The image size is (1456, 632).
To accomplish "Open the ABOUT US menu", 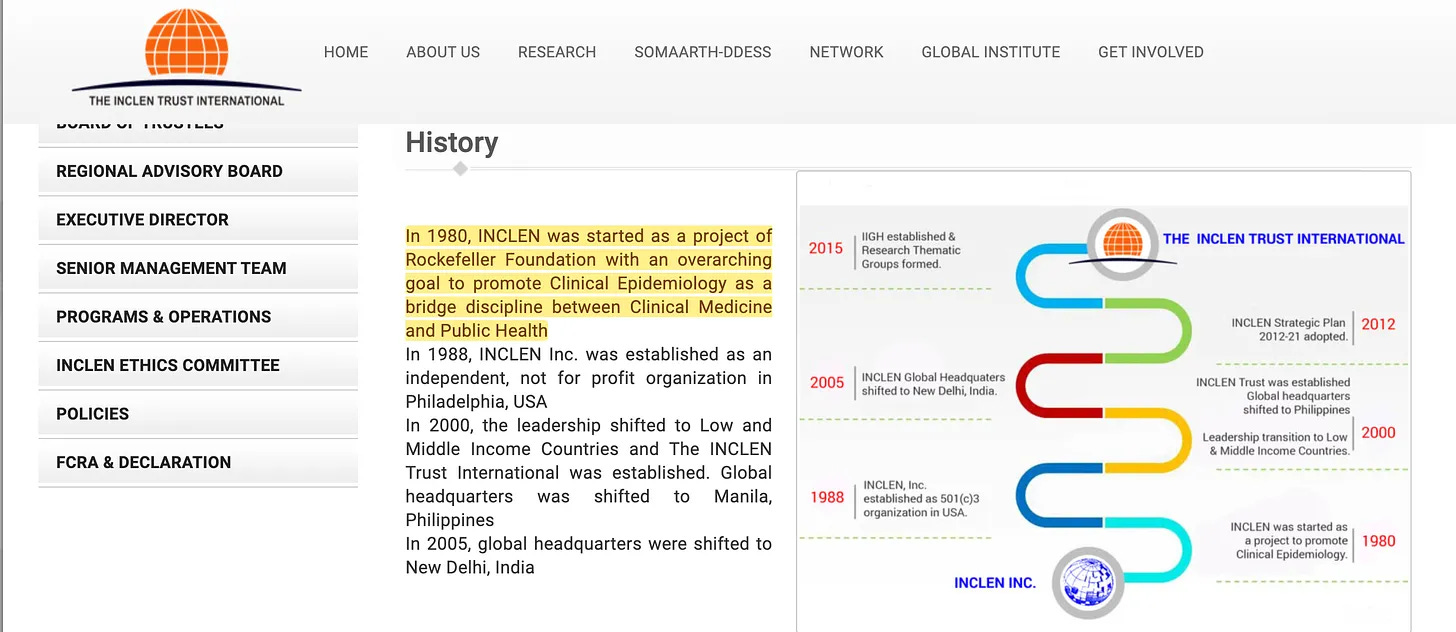I will (443, 52).
